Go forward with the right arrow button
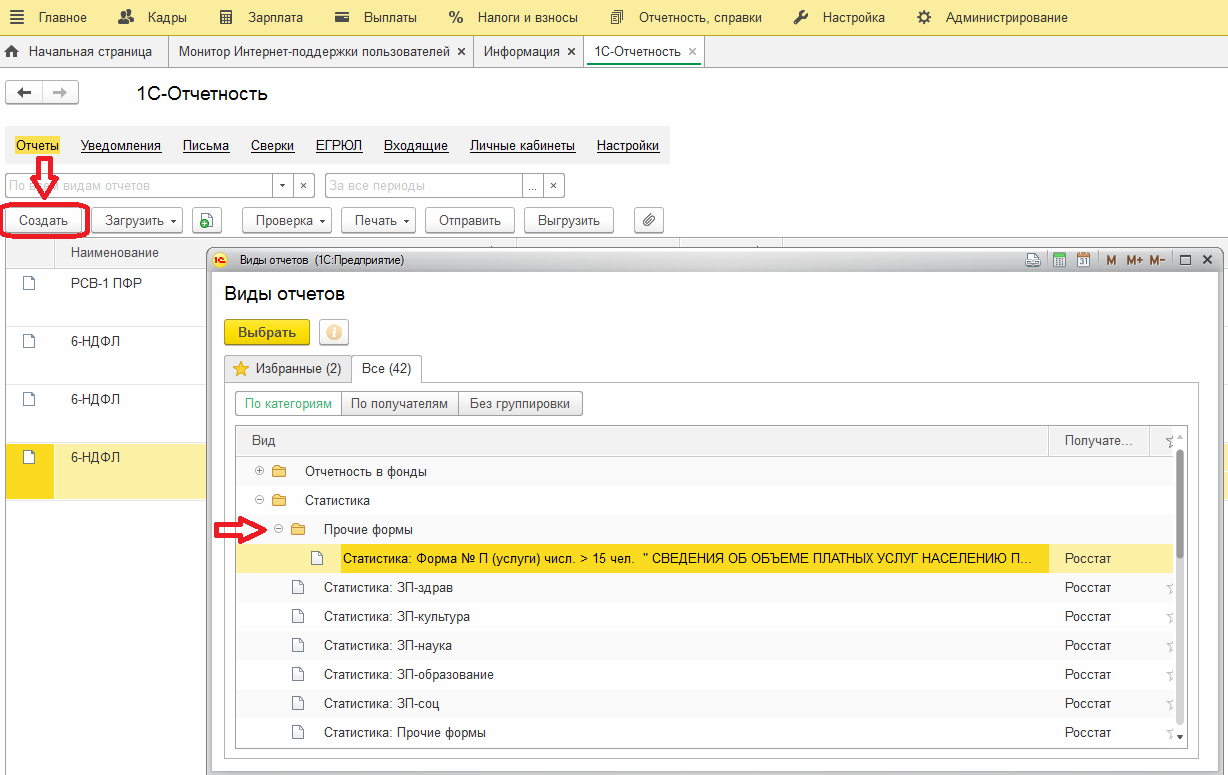1228x775 pixels. (x=60, y=93)
